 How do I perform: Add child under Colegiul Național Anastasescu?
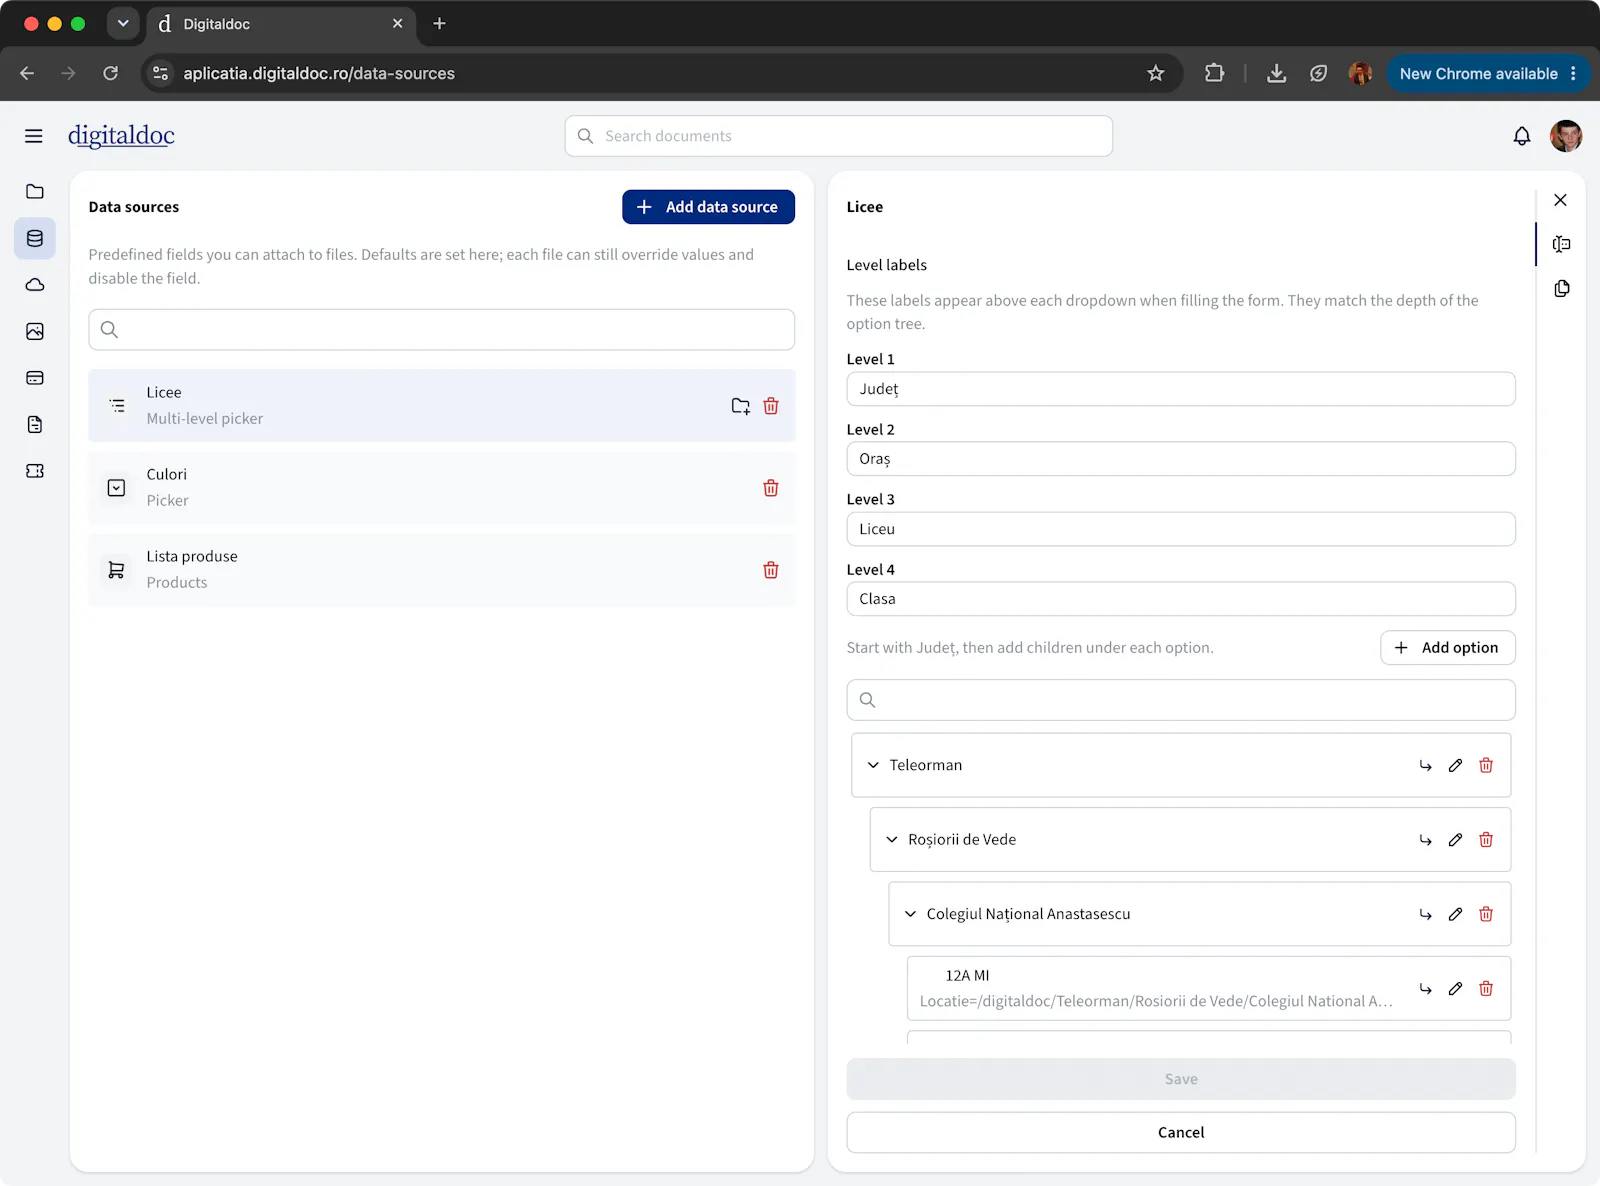point(1426,914)
